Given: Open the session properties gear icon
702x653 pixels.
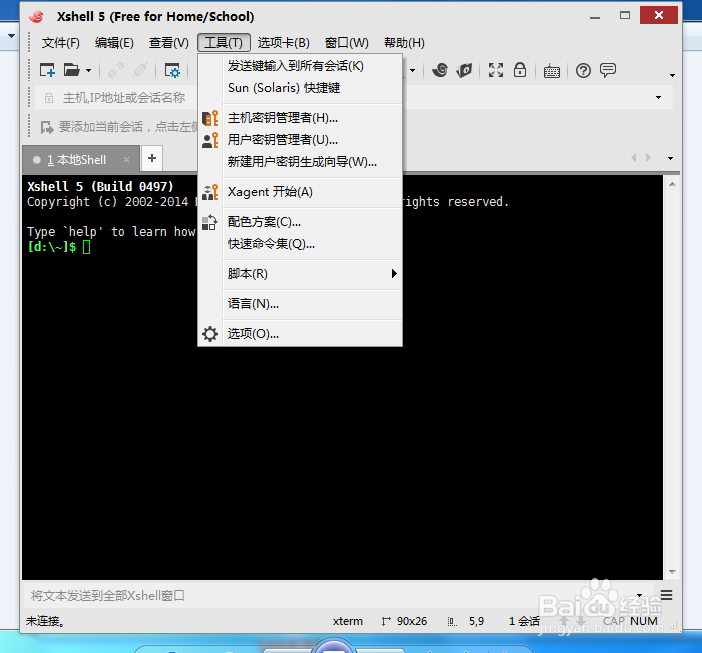Looking at the screenshot, I should 172,71.
